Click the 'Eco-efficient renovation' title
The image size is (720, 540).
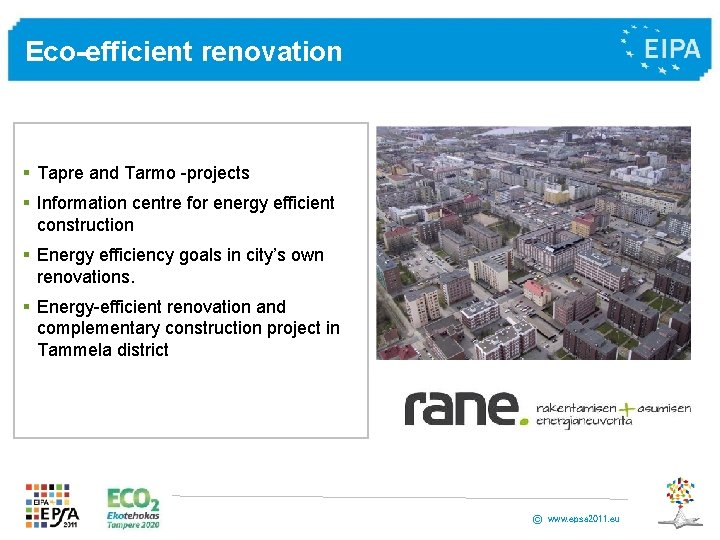(x=184, y=51)
